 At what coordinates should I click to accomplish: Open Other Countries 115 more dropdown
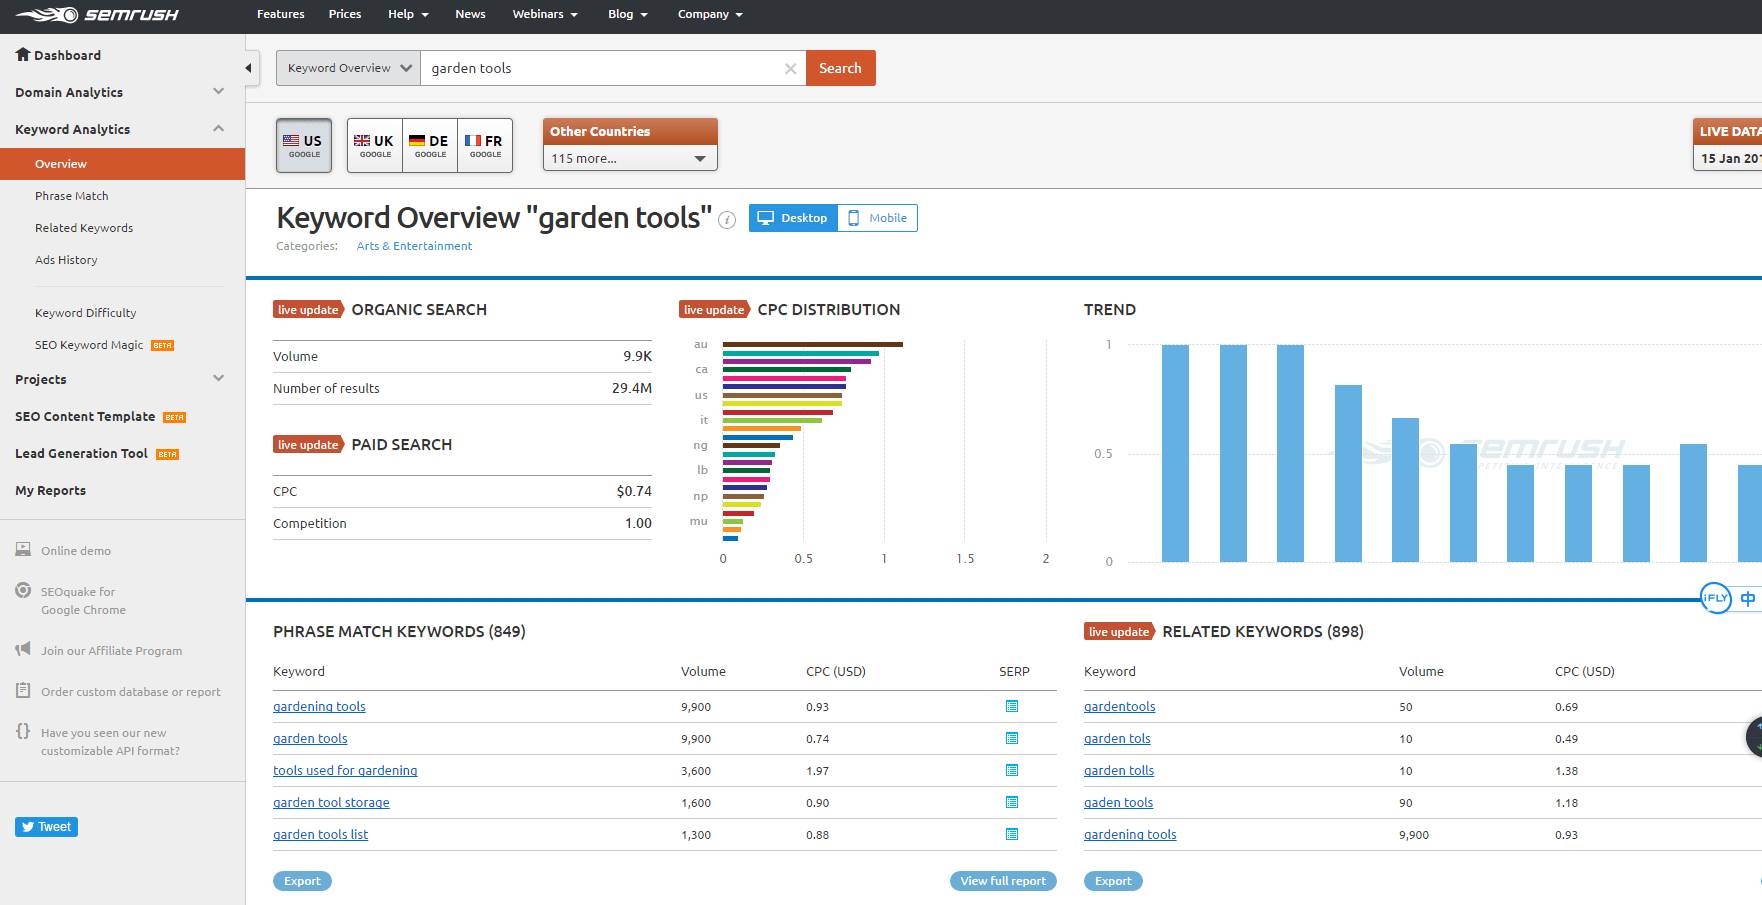pyautogui.click(x=630, y=158)
